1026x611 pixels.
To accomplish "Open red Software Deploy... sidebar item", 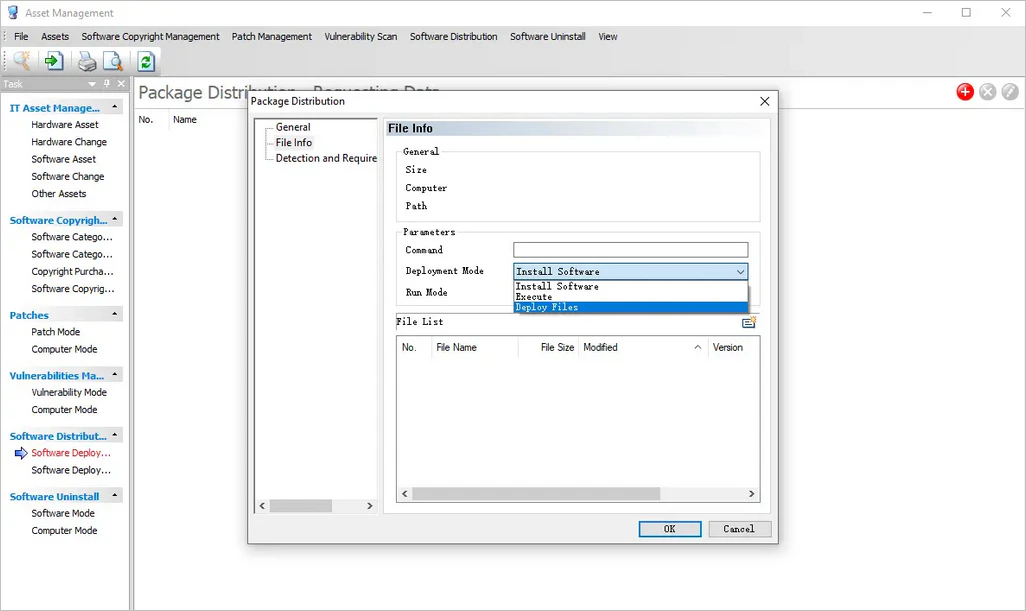I will point(71,453).
